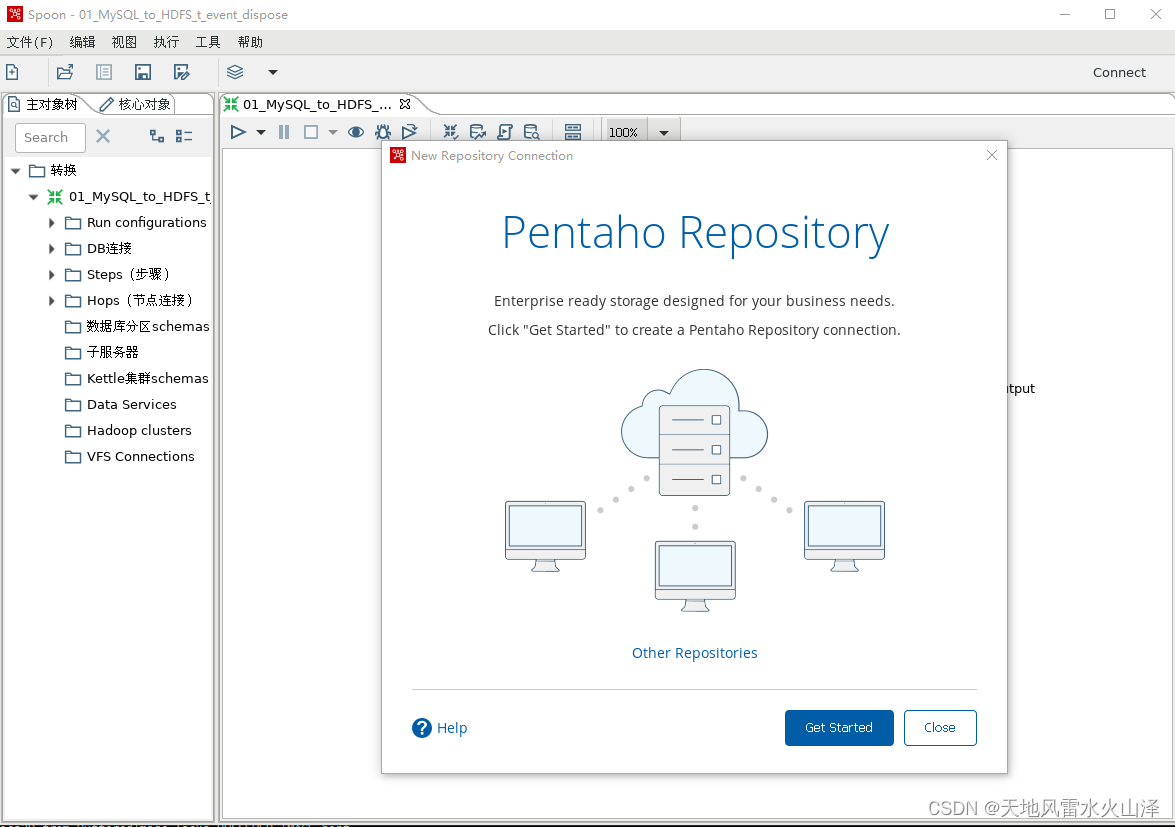Close the New Repository Connection dialog with X
Screen dimensions: 1175x827
pyautogui.click(x=991, y=155)
